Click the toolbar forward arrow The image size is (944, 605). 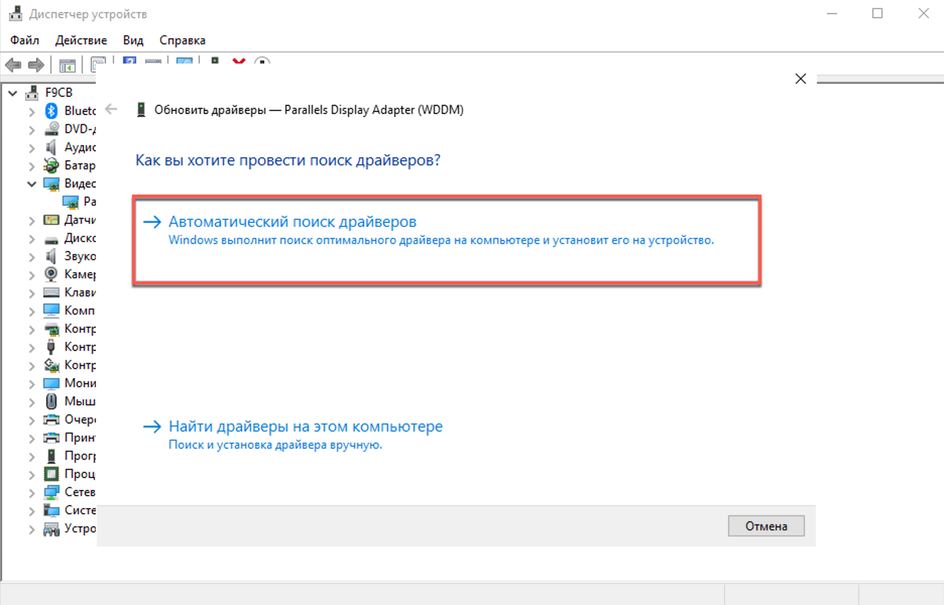36,65
